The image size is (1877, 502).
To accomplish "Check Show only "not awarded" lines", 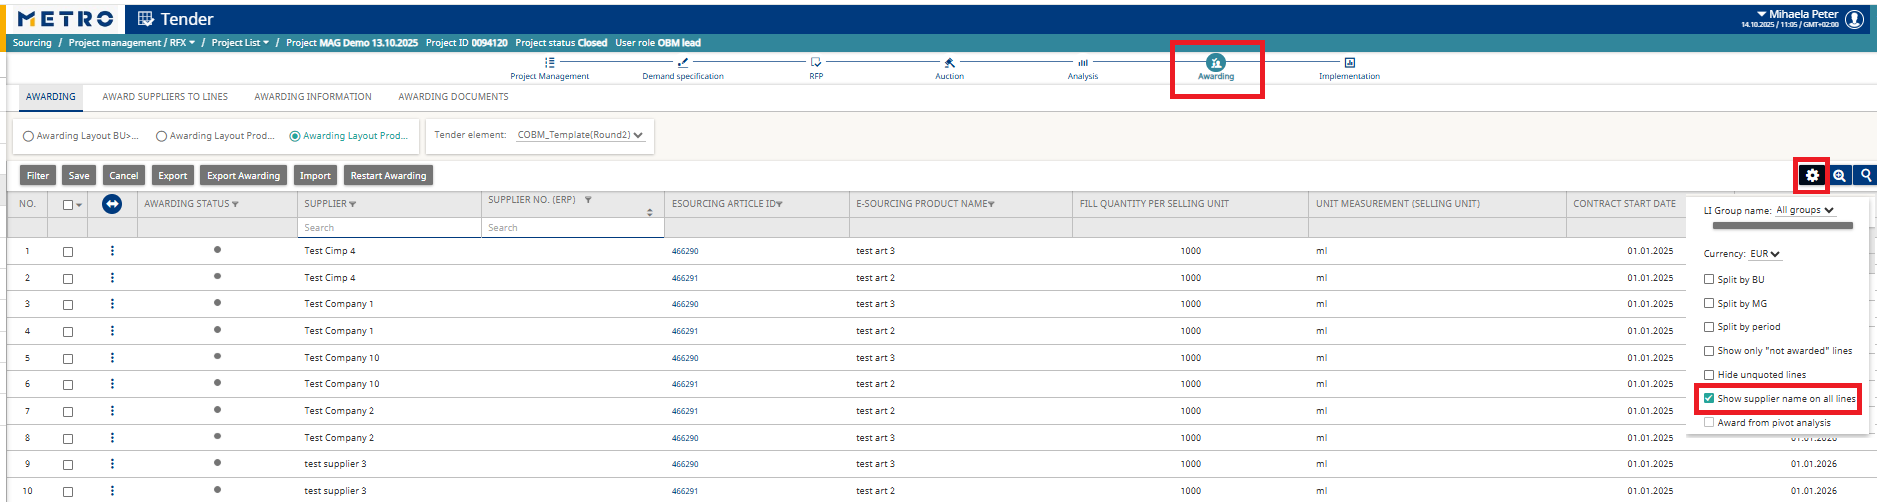I will 1709,351.
